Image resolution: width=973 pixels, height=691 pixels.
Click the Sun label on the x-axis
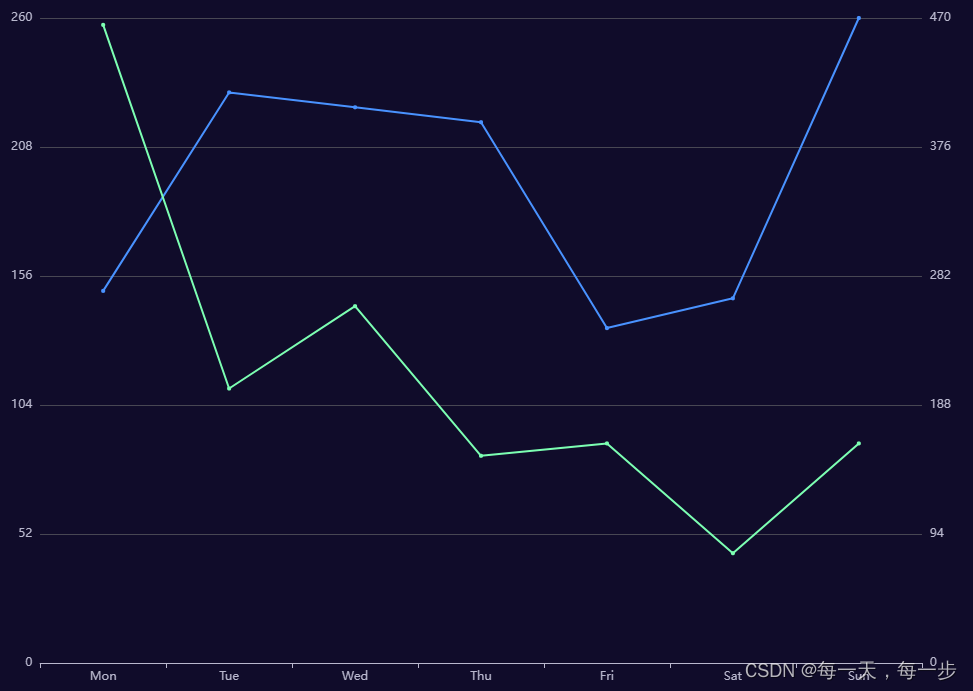[x=859, y=676]
